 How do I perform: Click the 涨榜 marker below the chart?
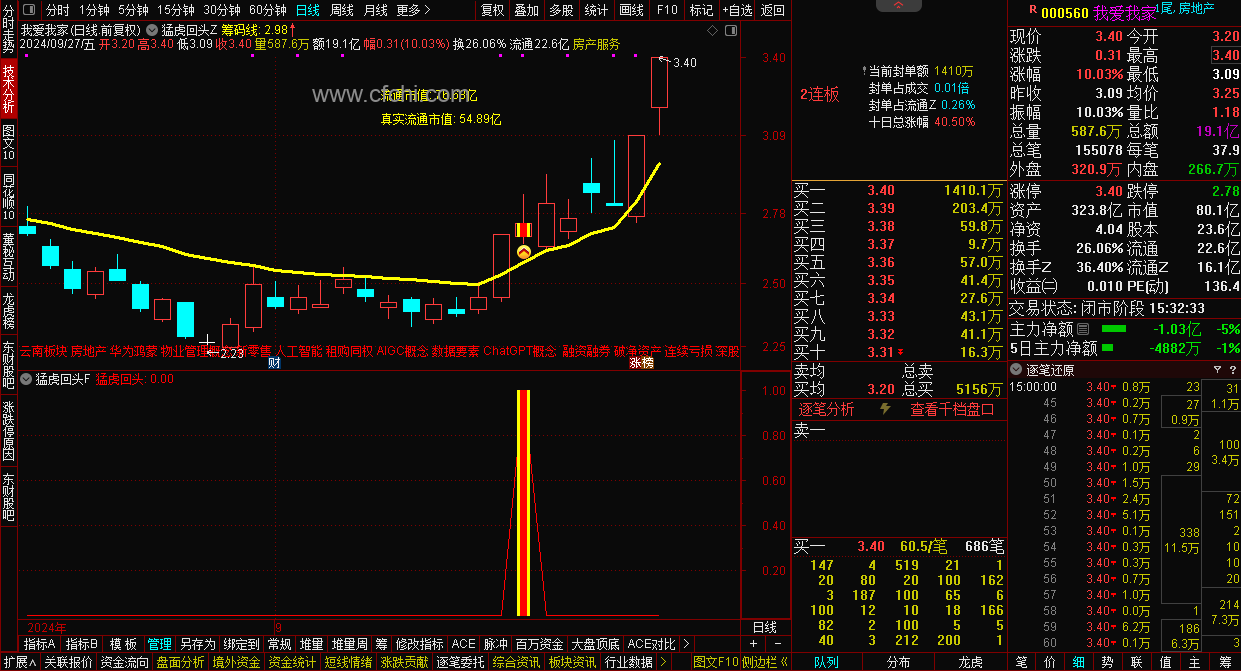(x=641, y=363)
